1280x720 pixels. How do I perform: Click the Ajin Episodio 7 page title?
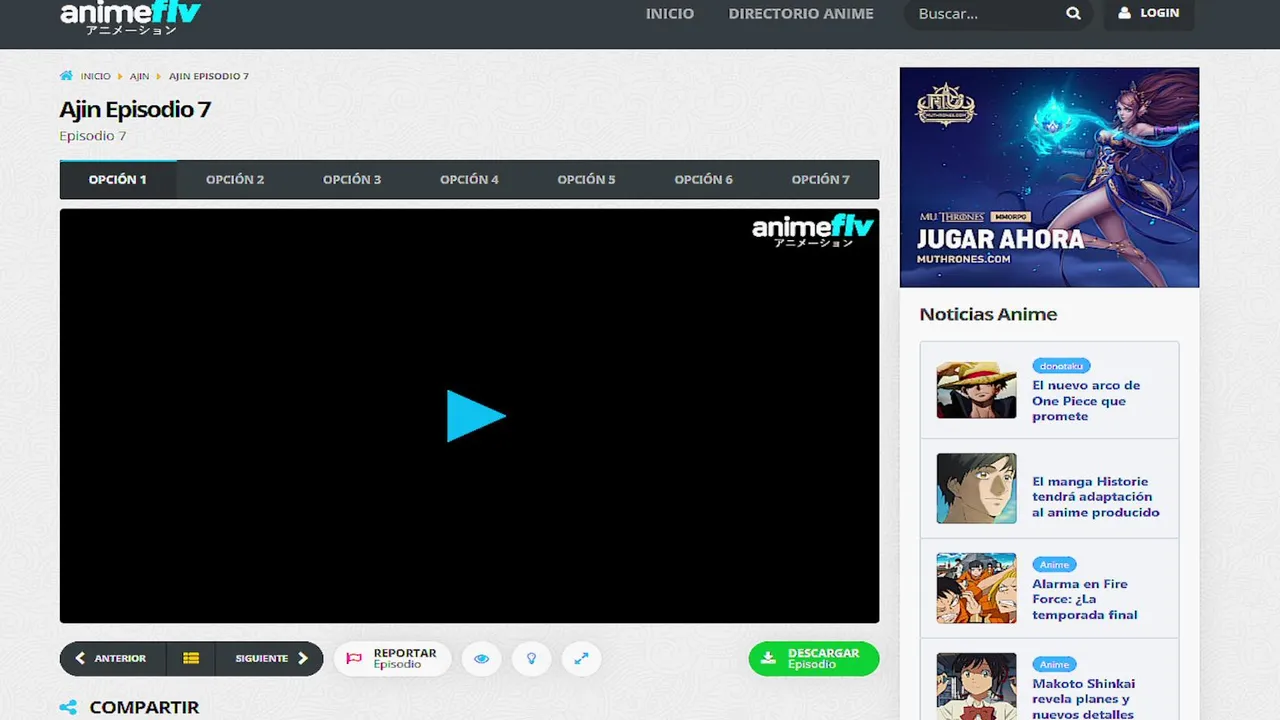click(x=135, y=109)
